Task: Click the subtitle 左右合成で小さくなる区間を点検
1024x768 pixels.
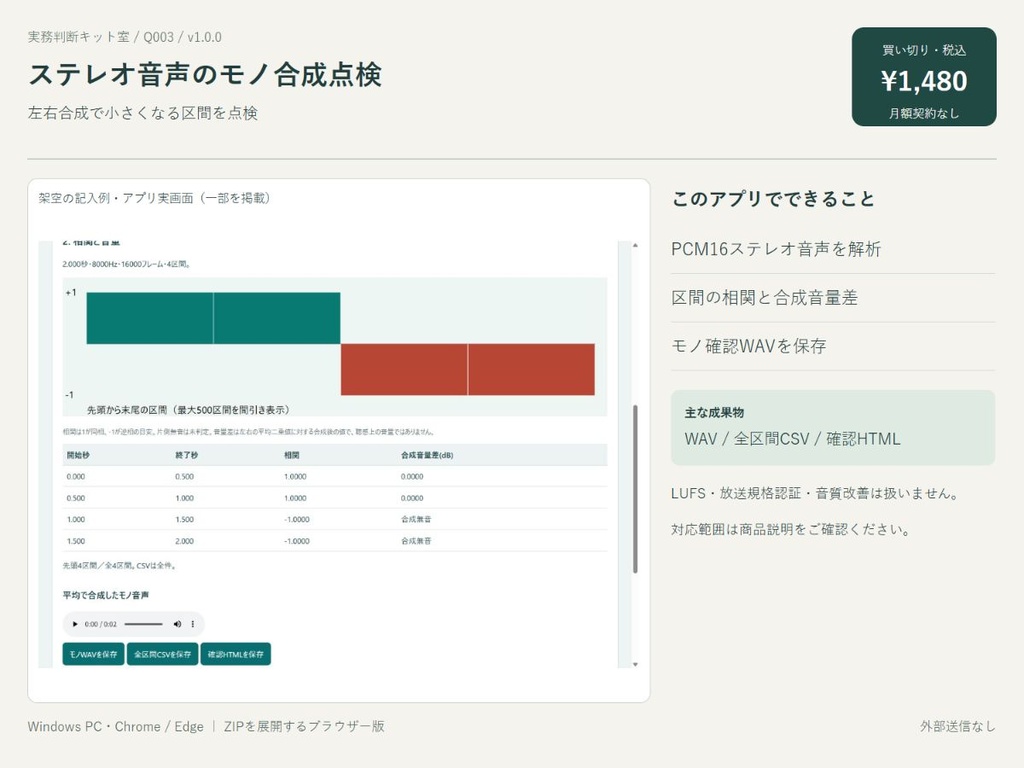Action: 143,113
